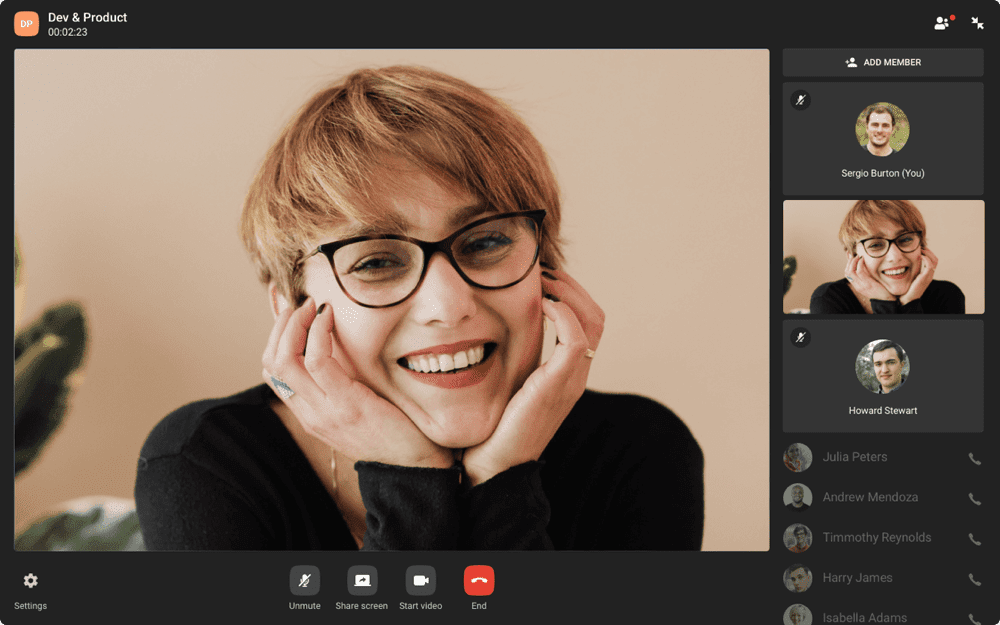
Task: Select the active speaker video thumbnail in sidebar
Action: click(883, 257)
